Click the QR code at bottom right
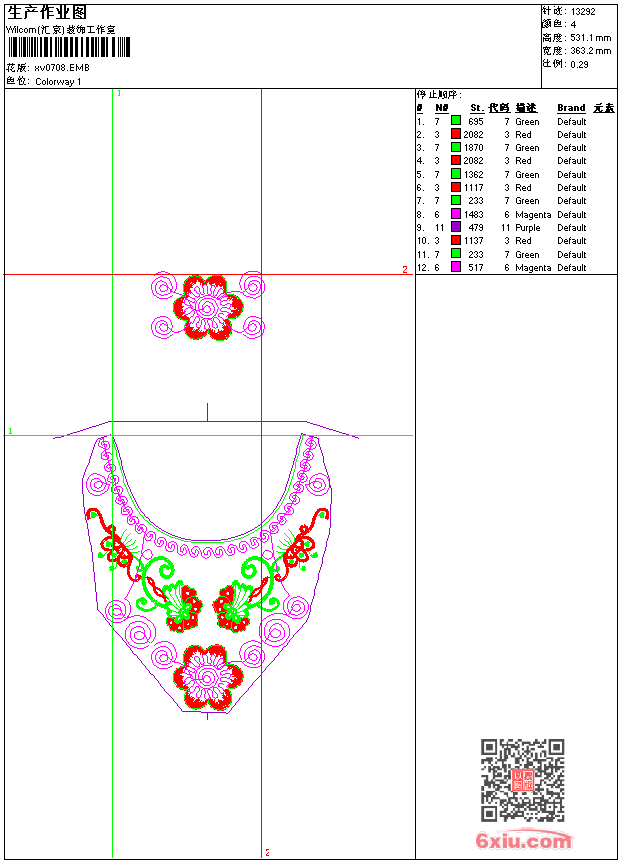620x860 pixels. [x=522, y=780]
